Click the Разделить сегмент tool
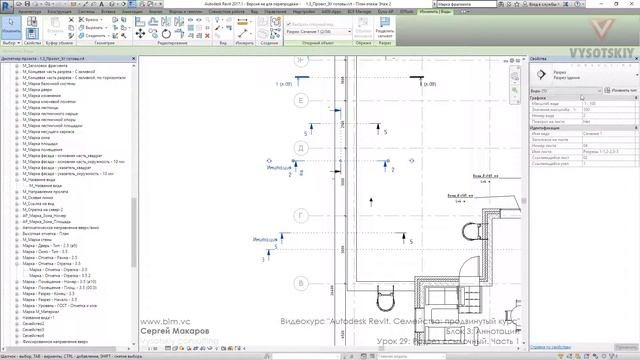This screenshot has height=360, width=640. click(x=384, y=26)
